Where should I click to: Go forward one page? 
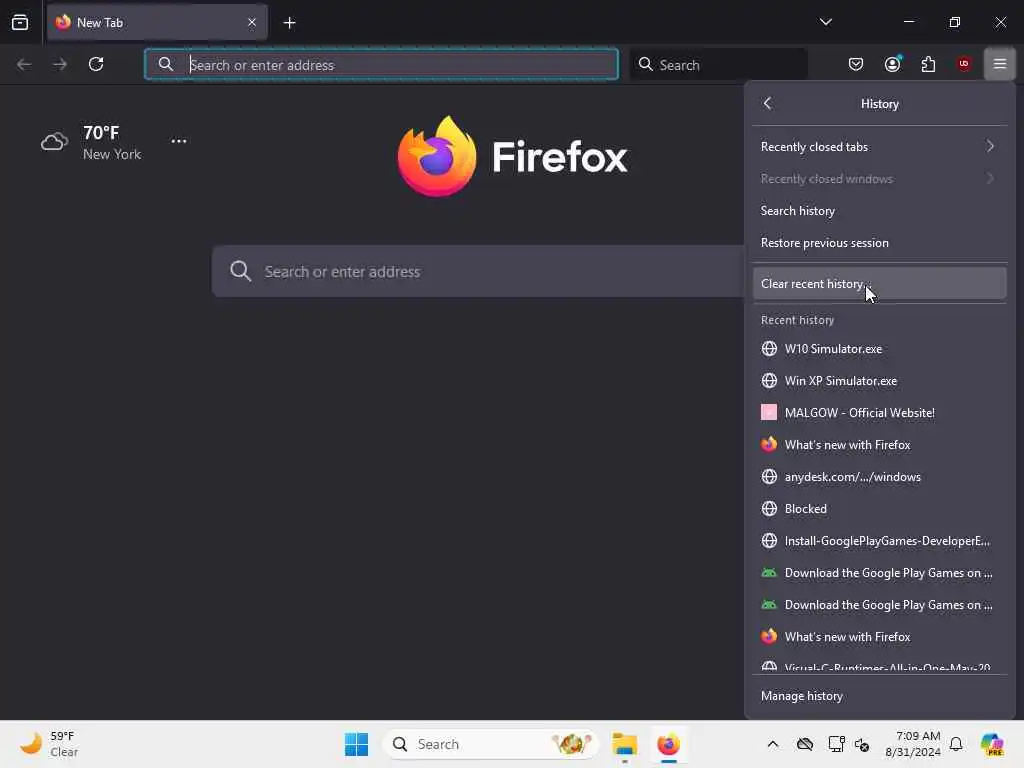(60, 64)
